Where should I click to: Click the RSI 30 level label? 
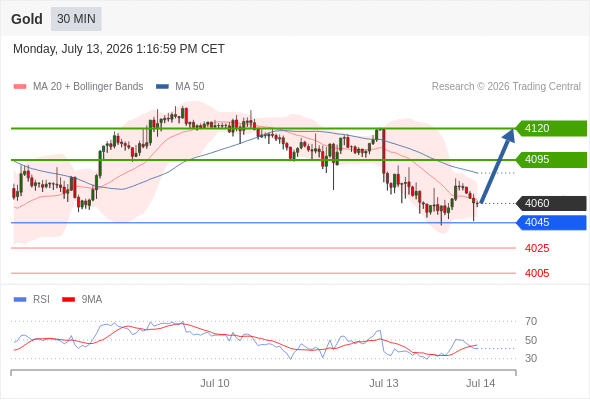click(531, 358)
